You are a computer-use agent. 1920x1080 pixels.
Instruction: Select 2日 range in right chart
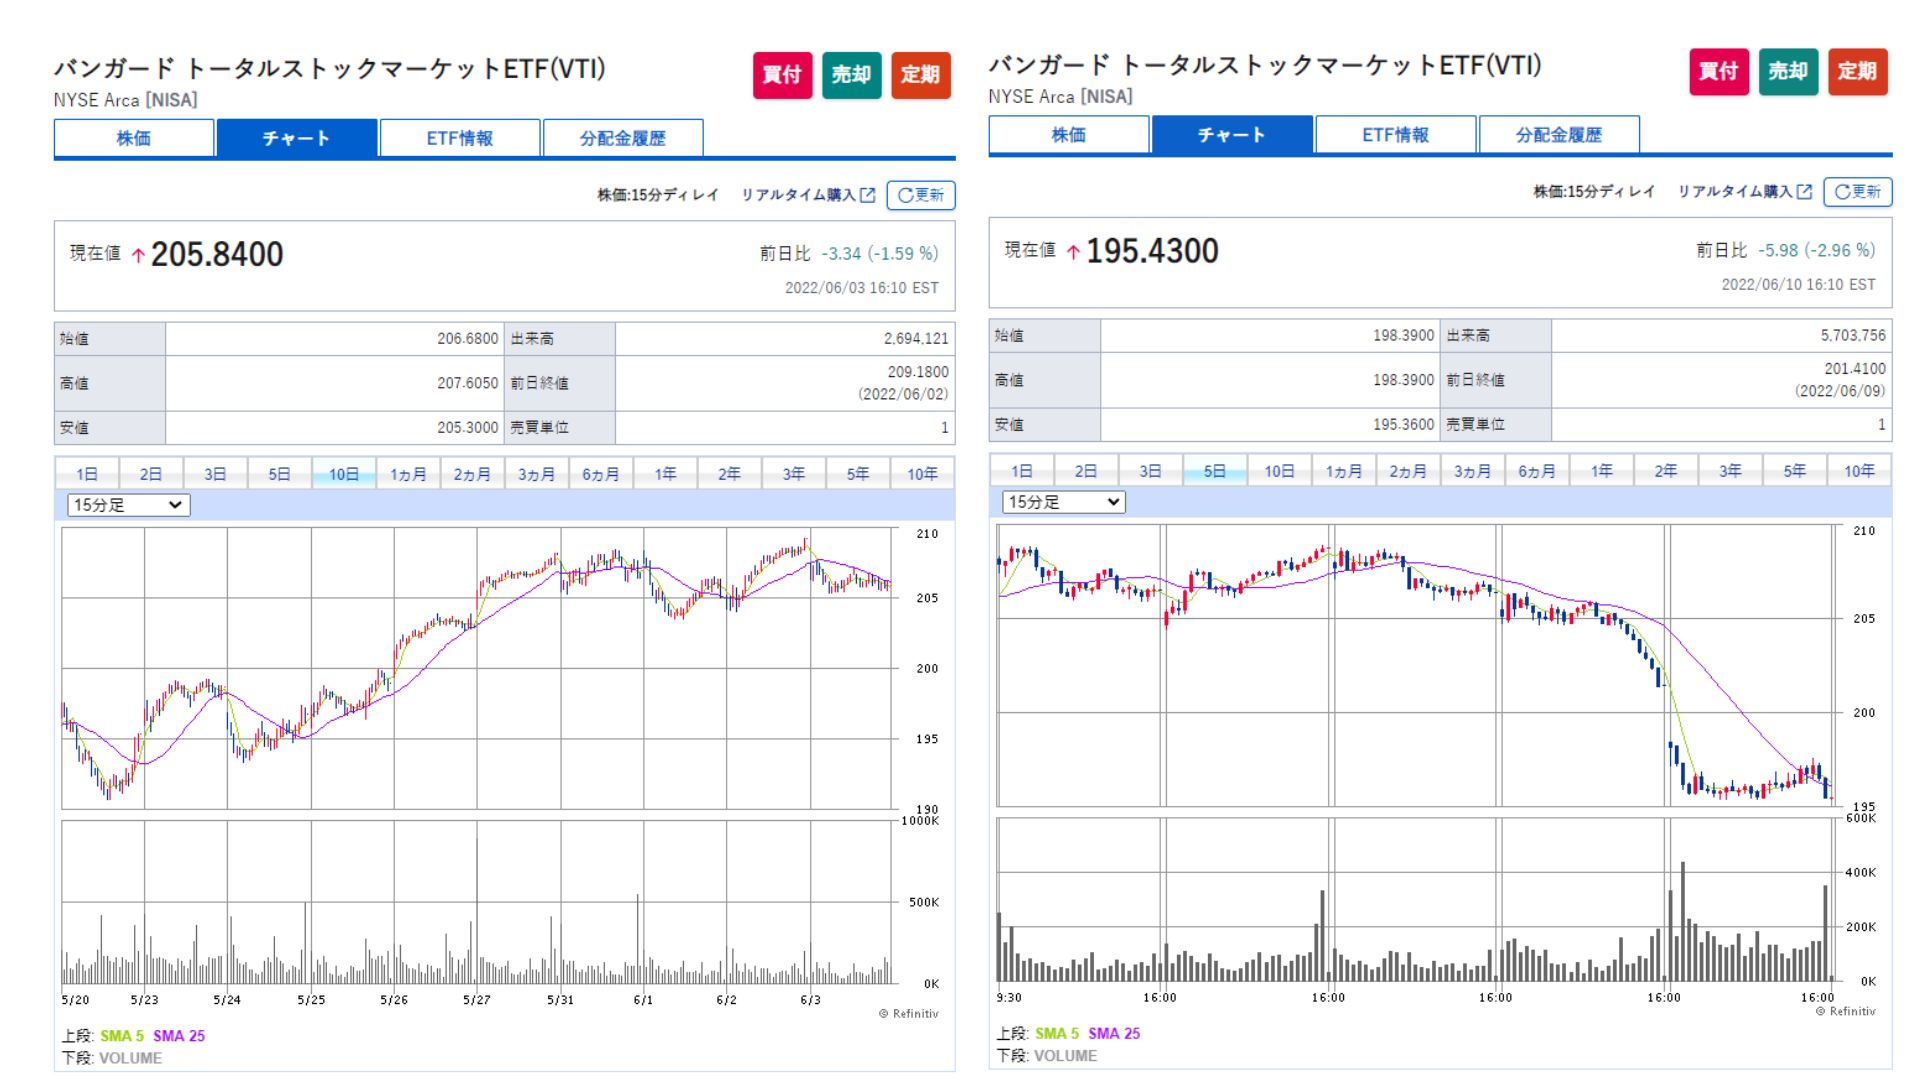click(x=1086, y=471)
